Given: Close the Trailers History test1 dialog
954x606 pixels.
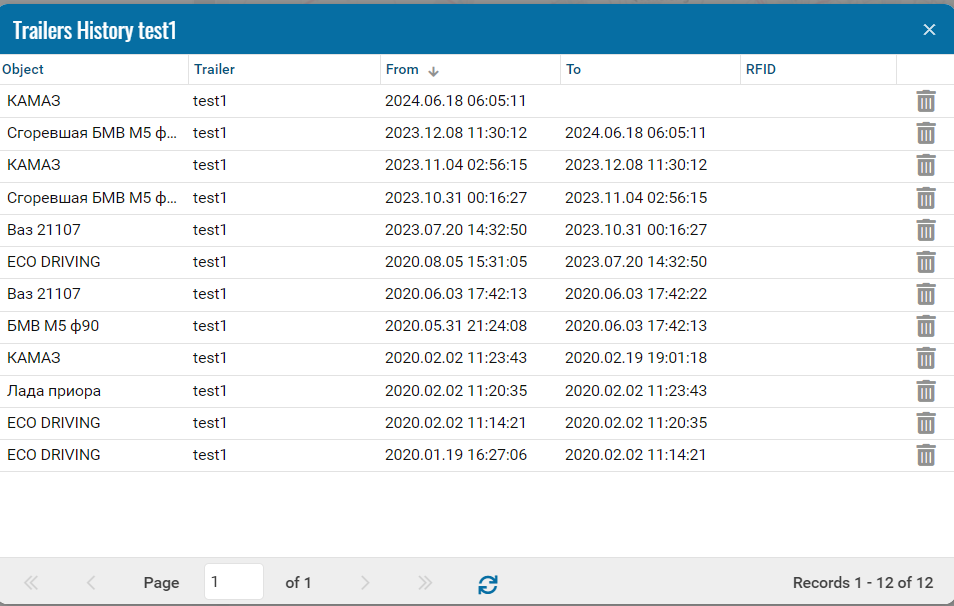Looking at the screenshot, I should click(x=929, y=30).
